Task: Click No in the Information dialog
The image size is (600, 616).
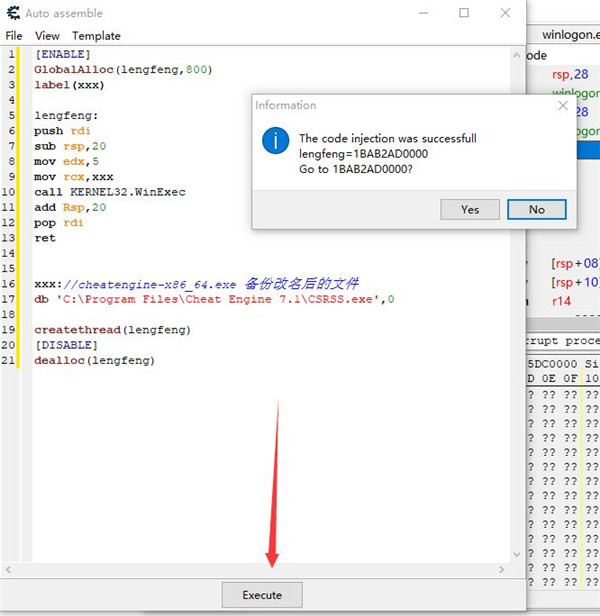Action: (537, 209)
